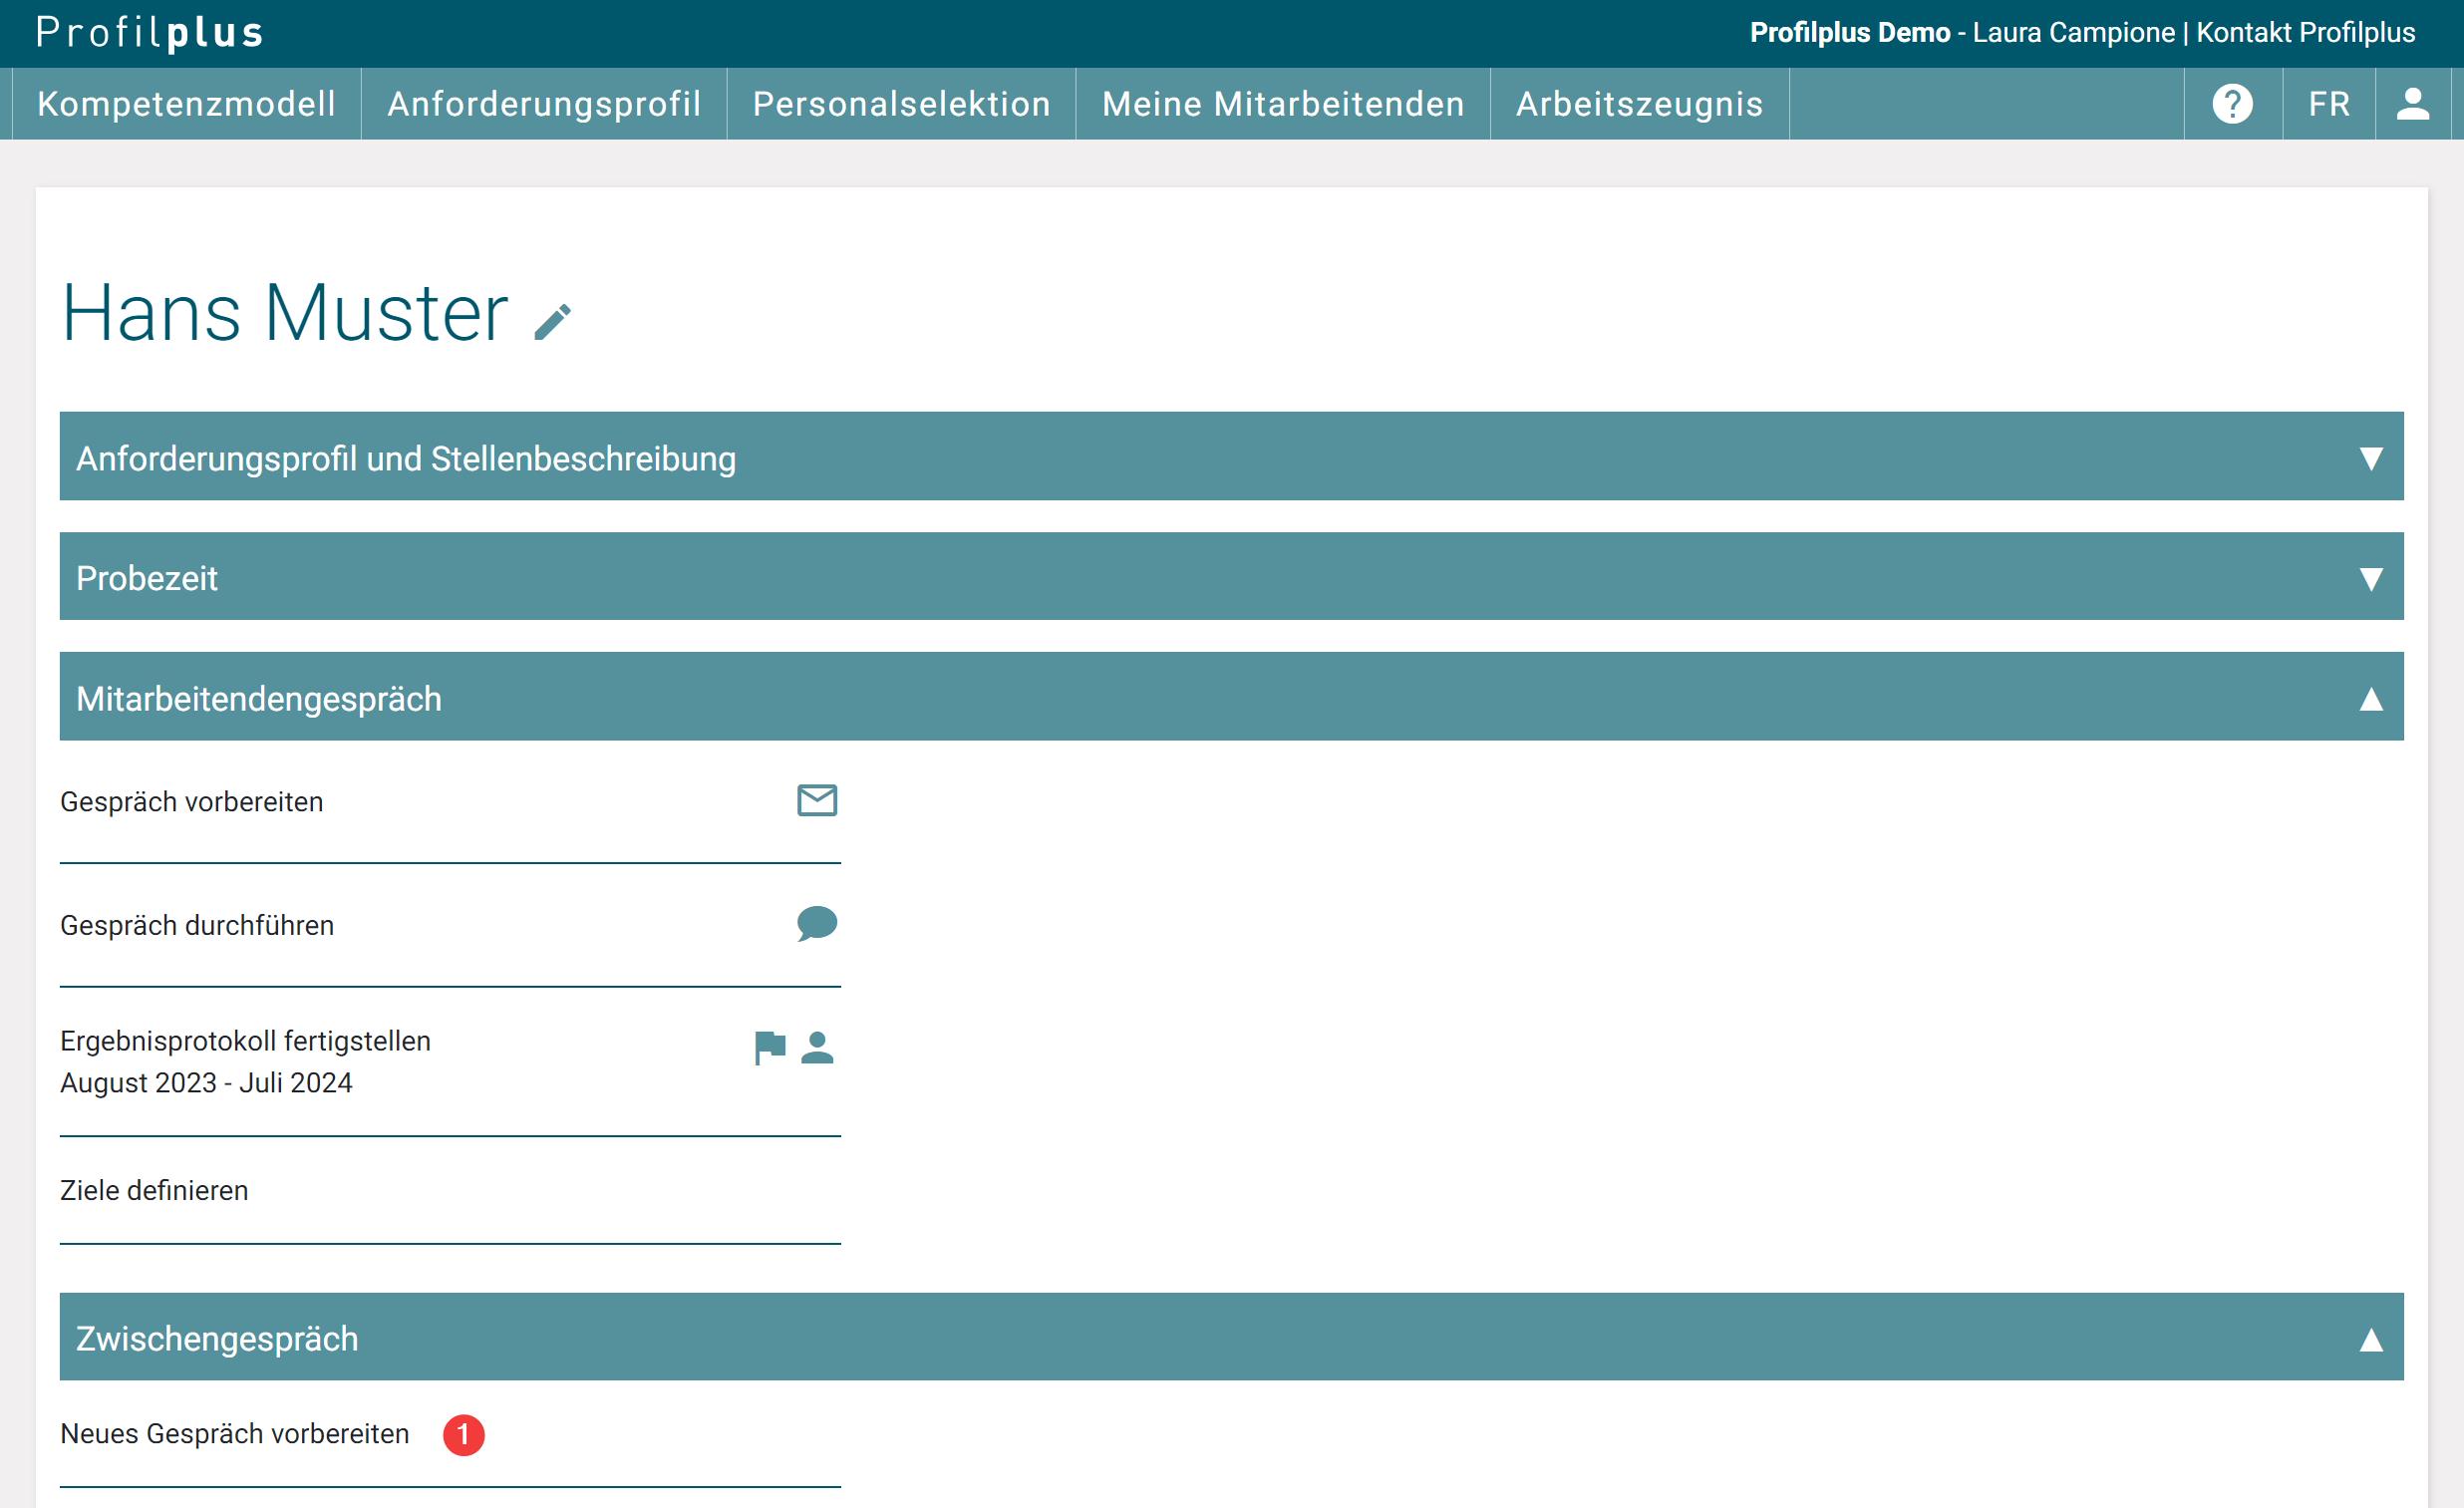The image size is (2464, 1508).
Task: Click the Ziele definieren entry
Action: (x=154, y=1190)
